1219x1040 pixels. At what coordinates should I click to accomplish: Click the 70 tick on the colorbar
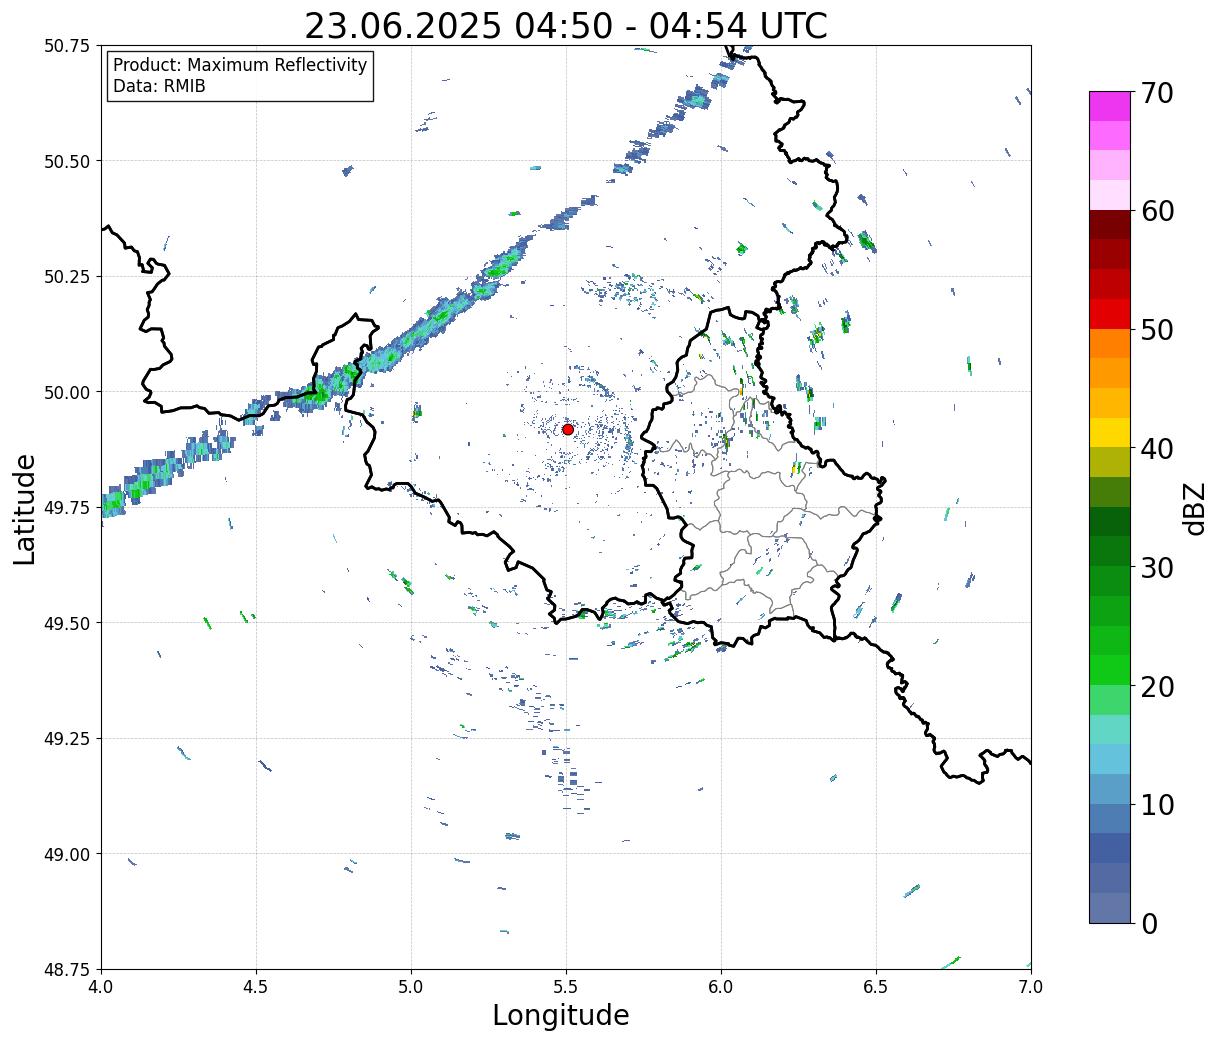point(1156,93)
